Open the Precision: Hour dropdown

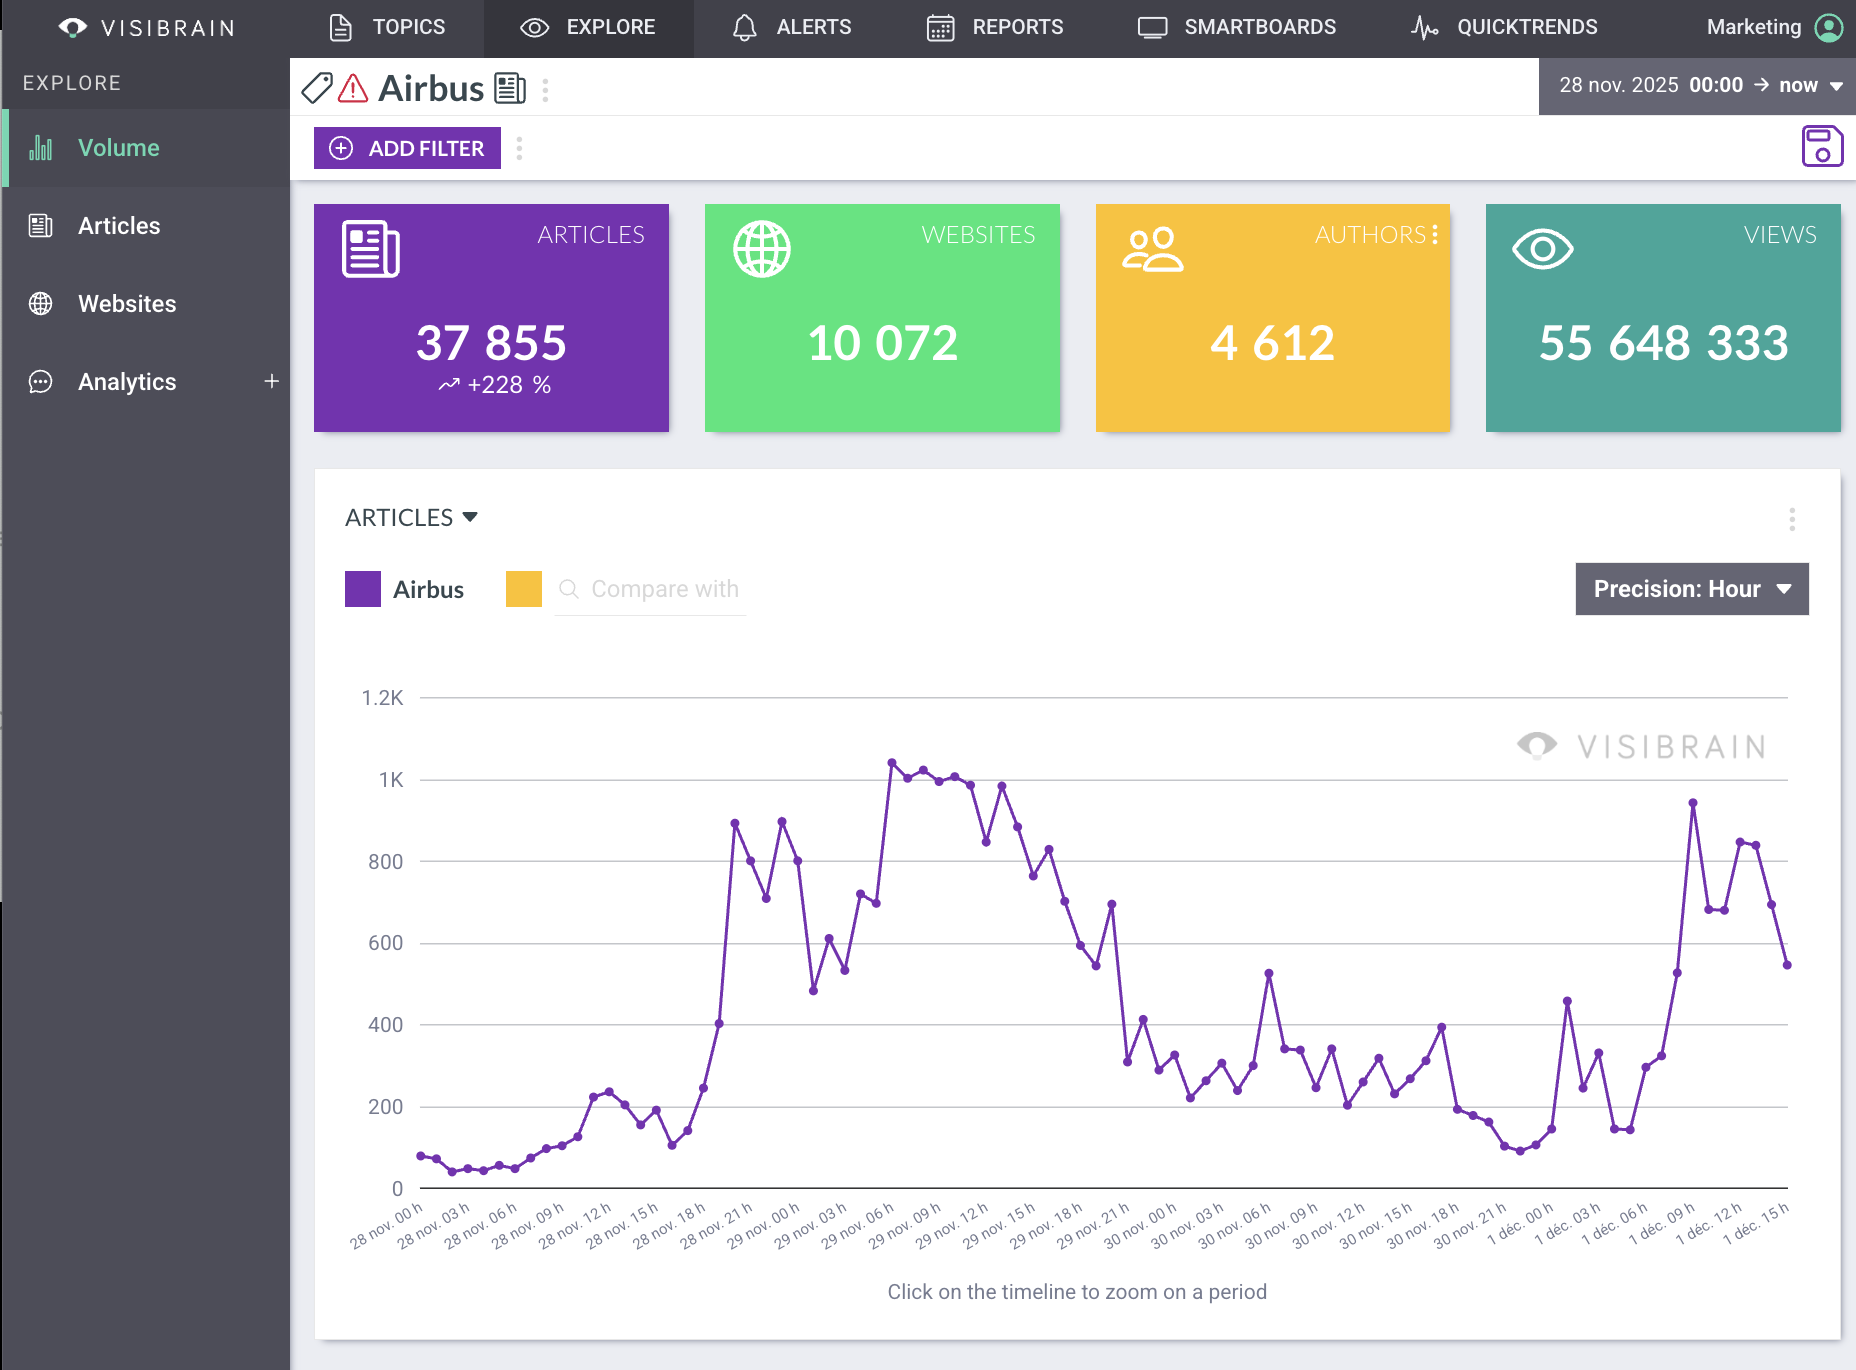(x=1691, y=589)
